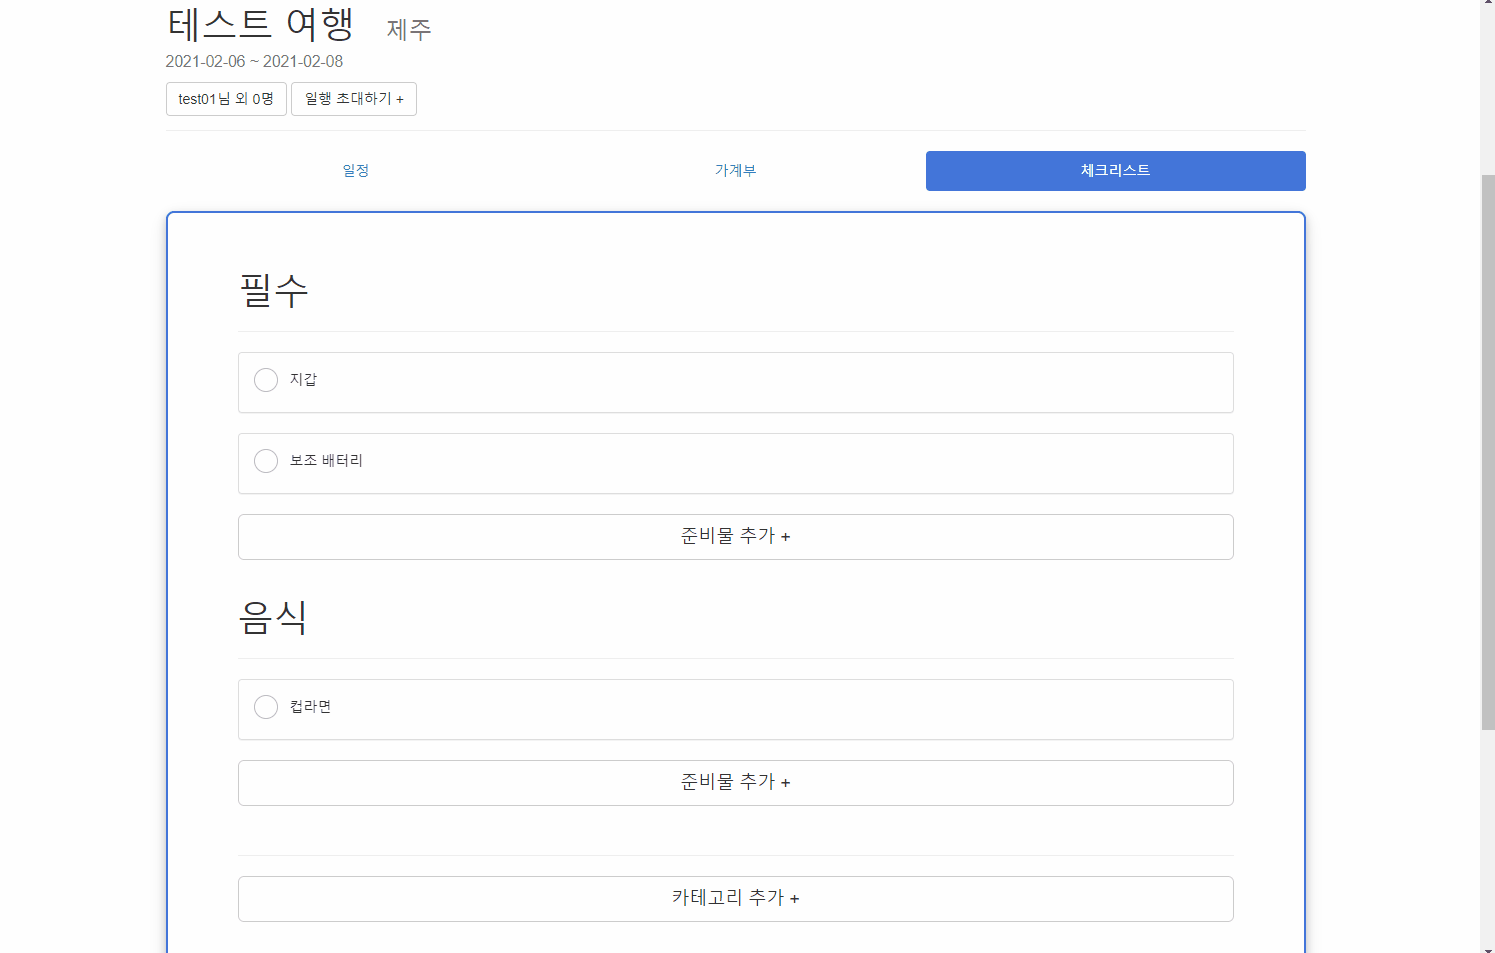Viewport: 1495px width, 953px height.
Task: Click the date range 2021-02-06 ~ 2021-02-08
Action: click(x=254, y=61)
